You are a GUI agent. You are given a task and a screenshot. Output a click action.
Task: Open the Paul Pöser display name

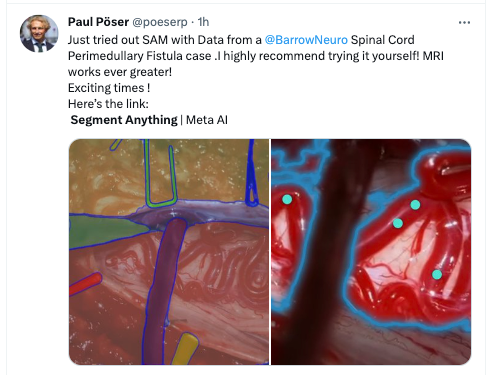pos(98,22)
